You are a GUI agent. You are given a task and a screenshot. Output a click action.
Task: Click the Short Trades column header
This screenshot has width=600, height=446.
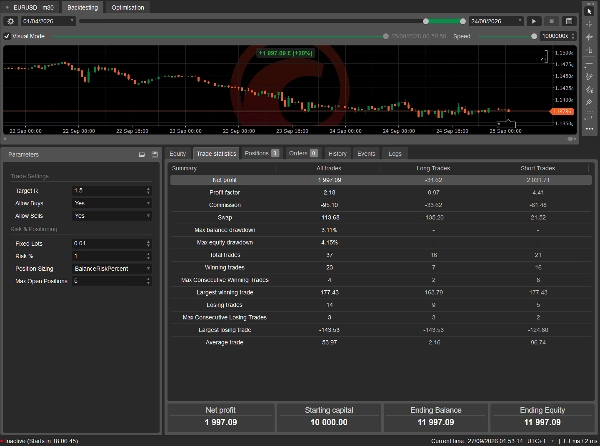tap(538, 168)
